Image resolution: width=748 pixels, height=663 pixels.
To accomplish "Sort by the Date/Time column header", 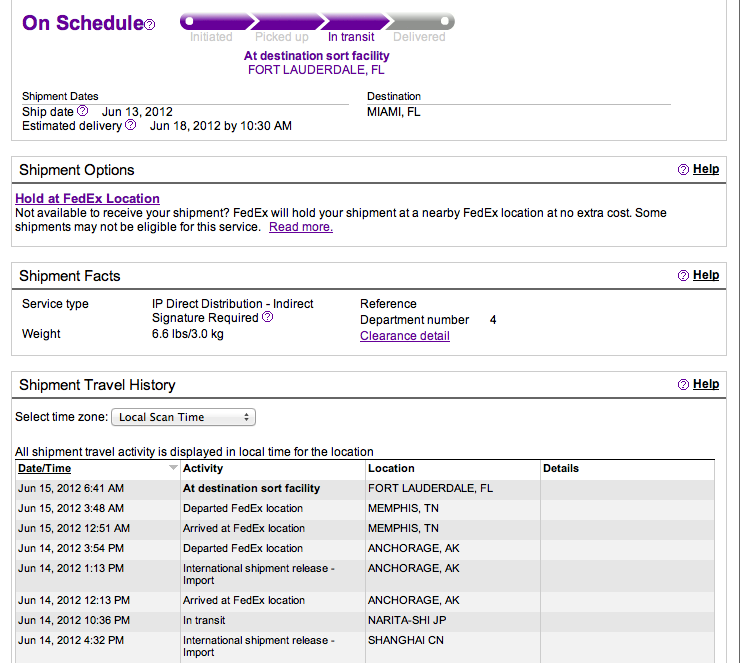I will (x=44, y=468).
